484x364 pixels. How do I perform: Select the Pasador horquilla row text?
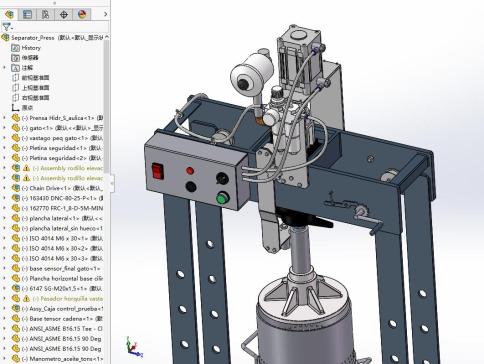point(68,299)
